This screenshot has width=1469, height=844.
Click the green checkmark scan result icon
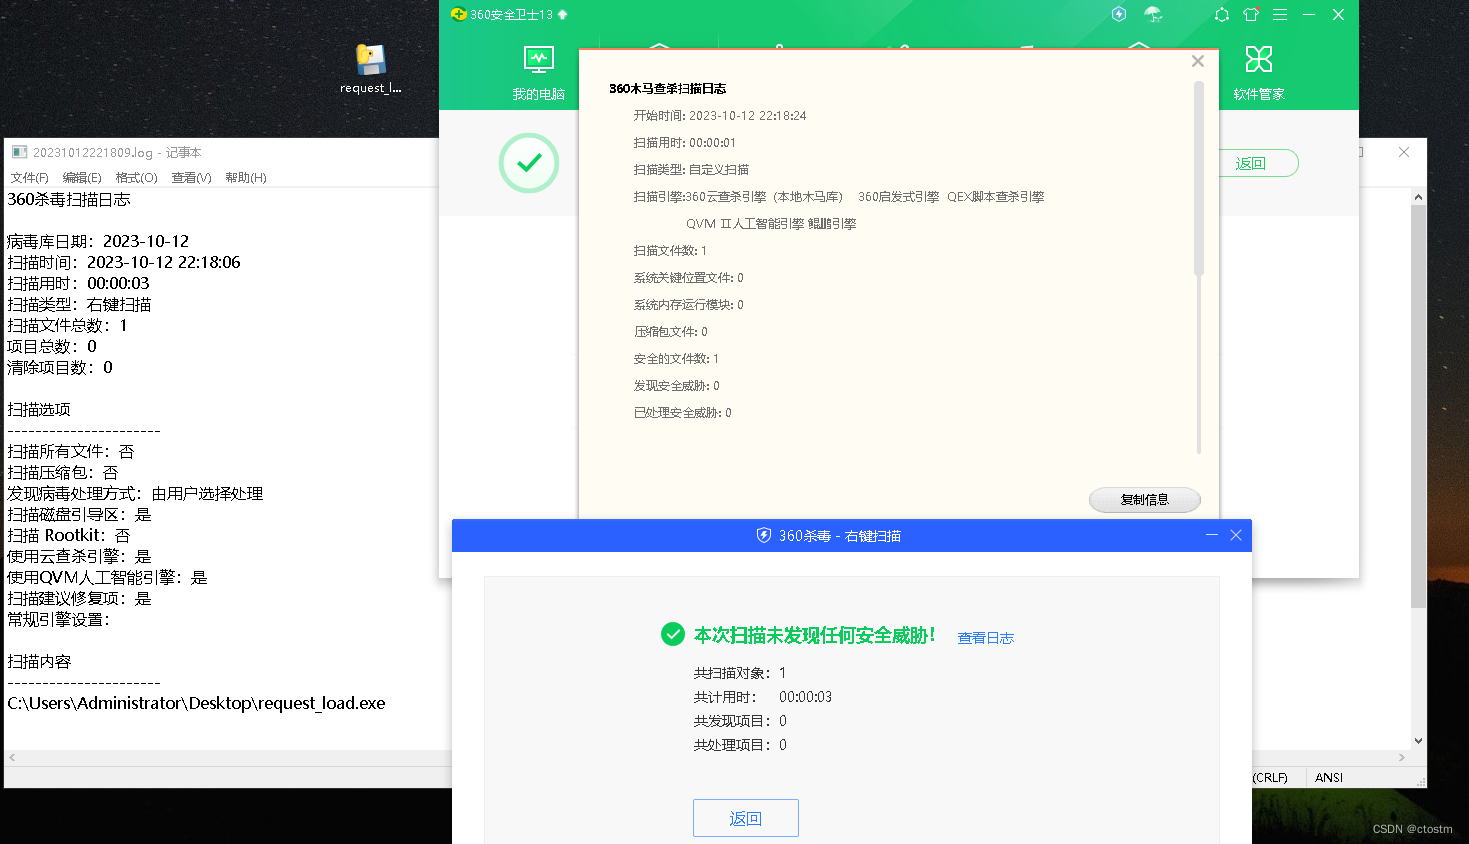point(529,162)
